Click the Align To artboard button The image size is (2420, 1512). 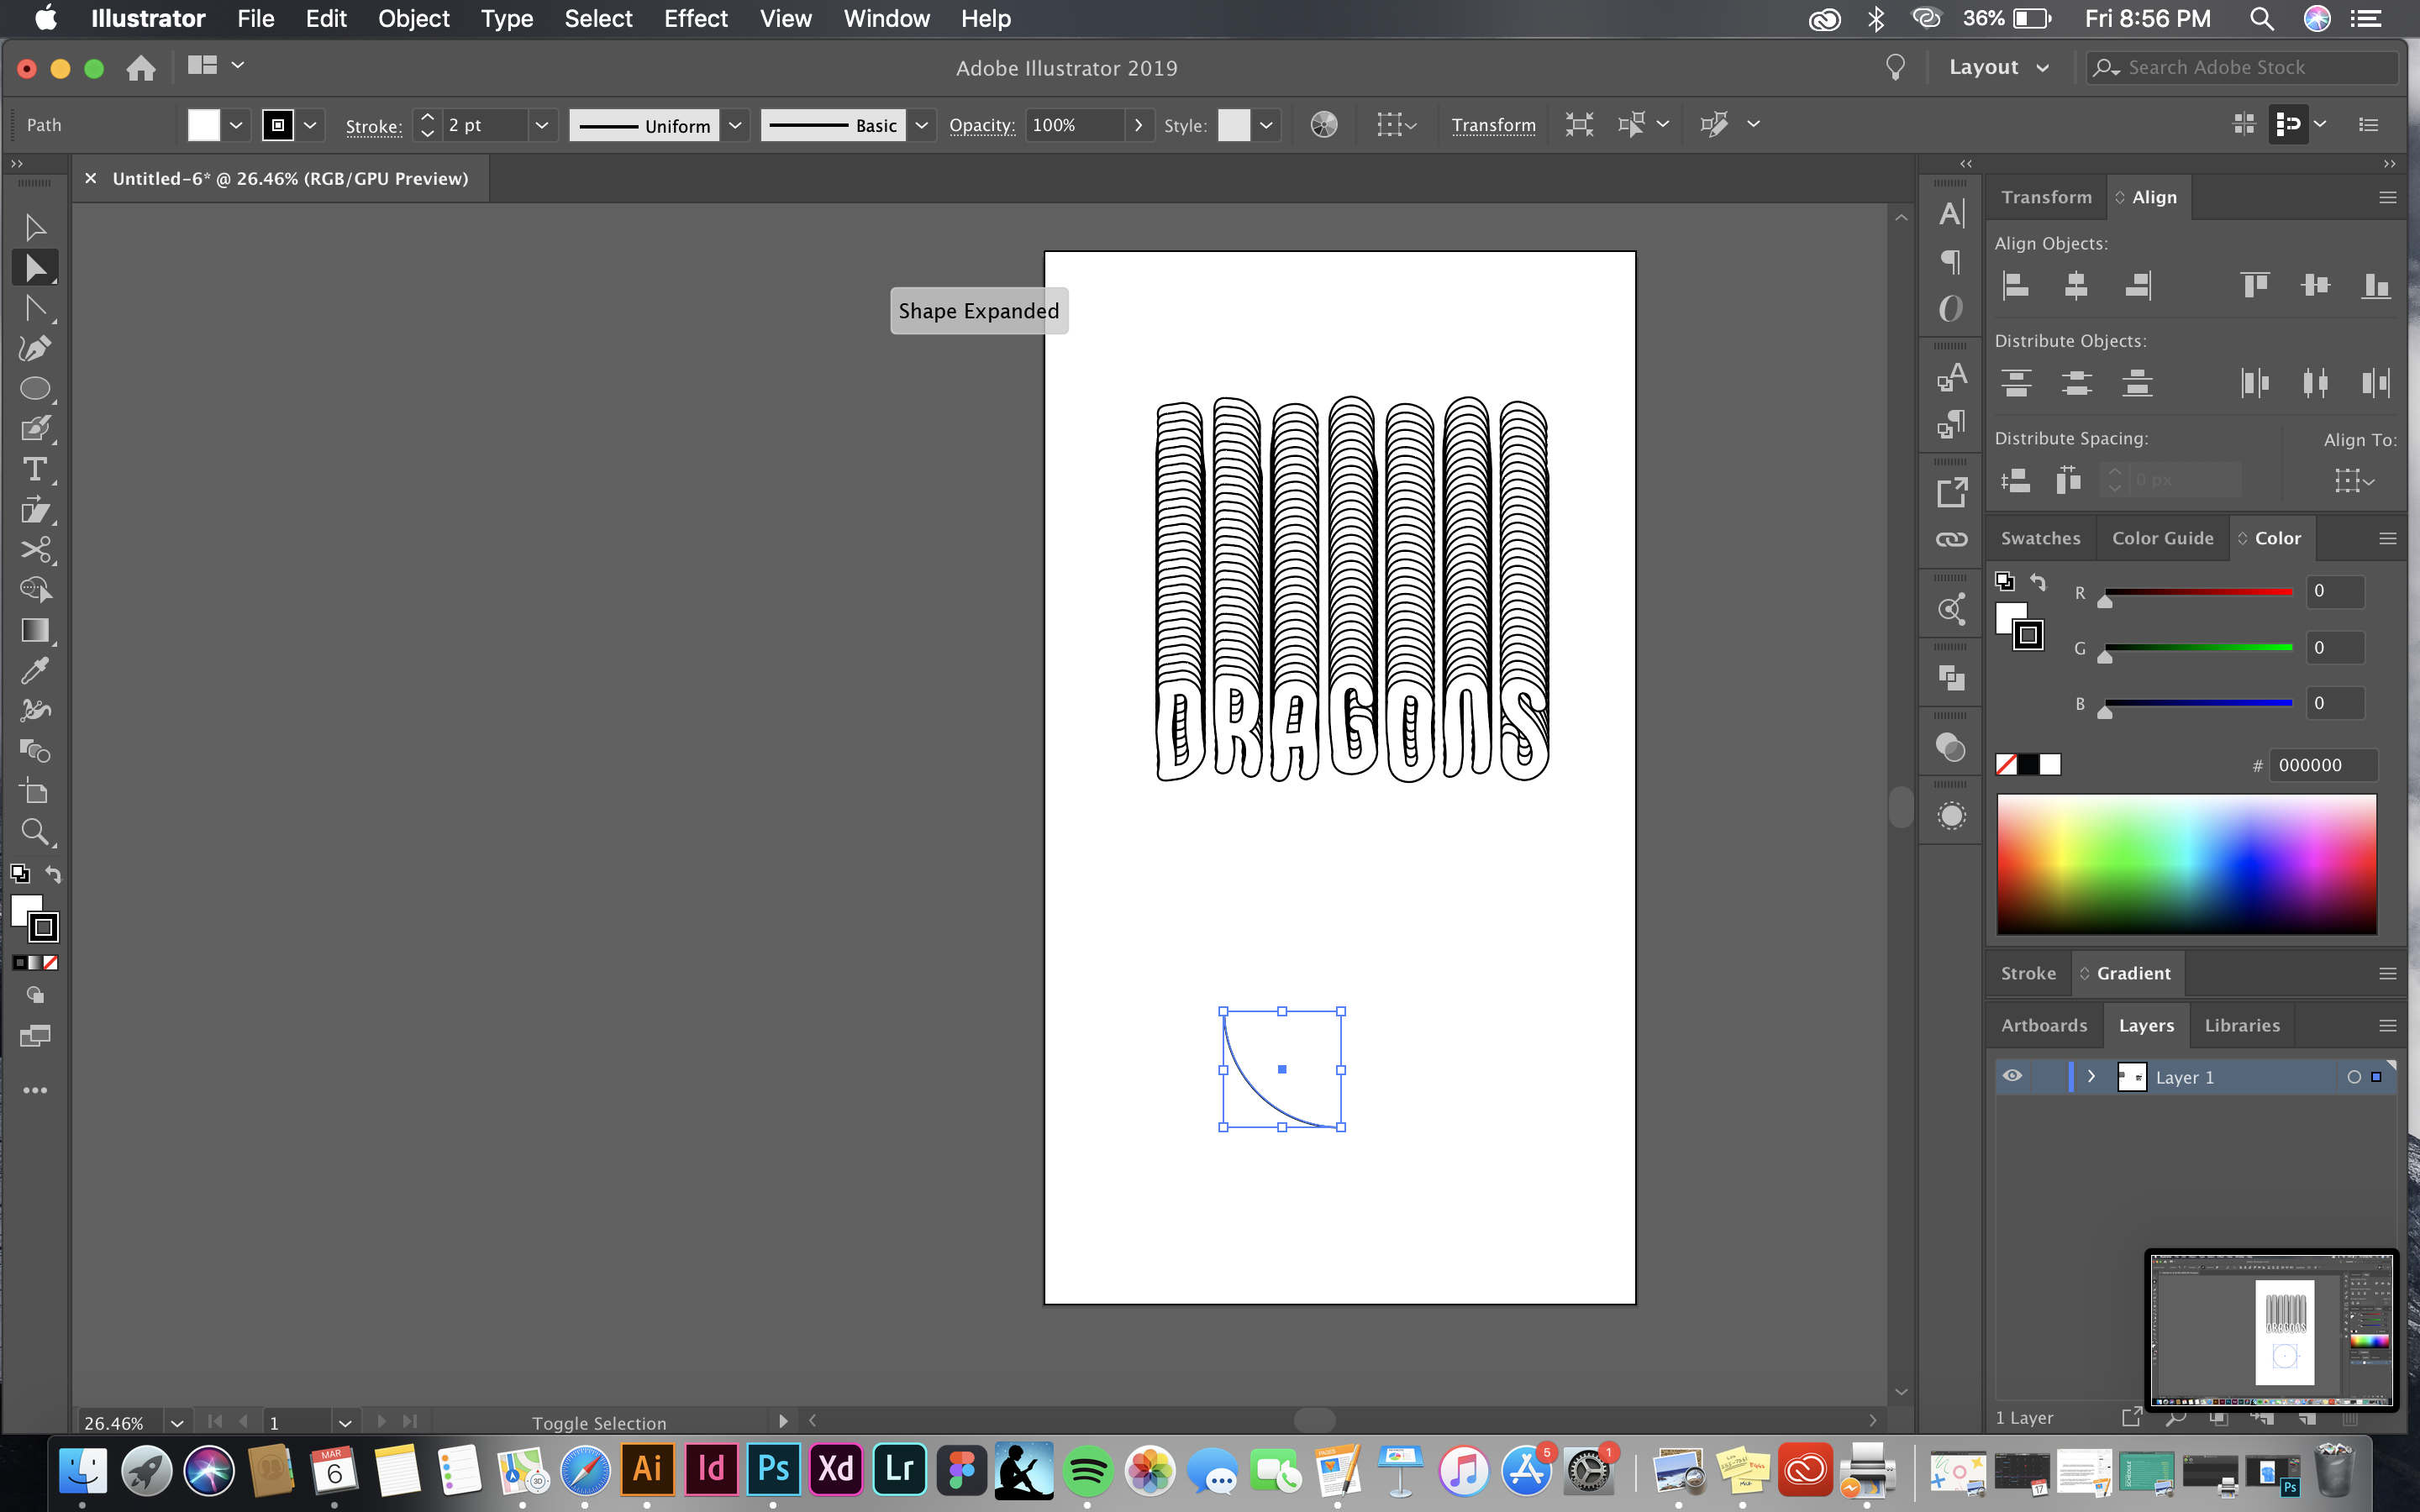click(2352, 480)
